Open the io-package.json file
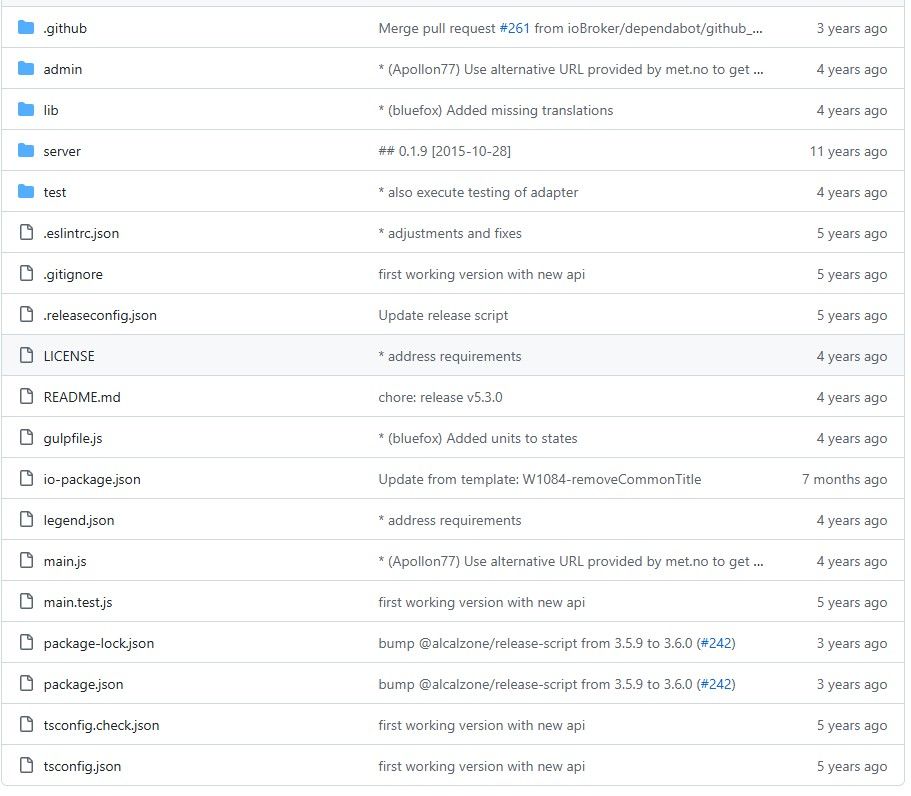Image resolution: width=911 pixels, height=796 pixels. [92, 480]
